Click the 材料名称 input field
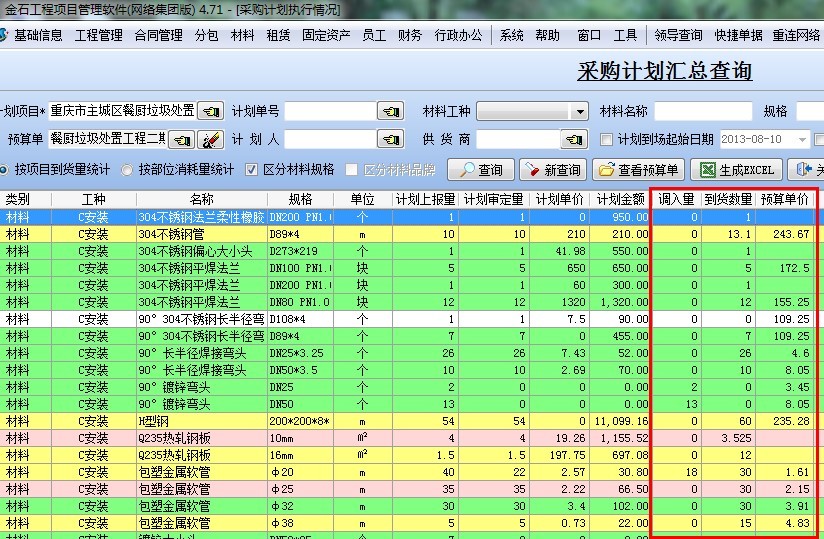824x539 pixels. (702, 111)
